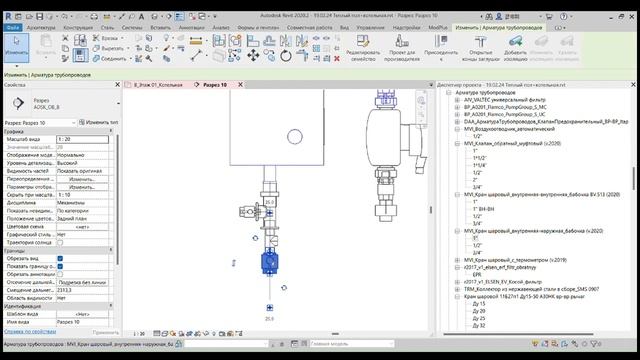
Task: Select the blue highlighted ball valve in drawing
Action: click(x=269, y=262)
